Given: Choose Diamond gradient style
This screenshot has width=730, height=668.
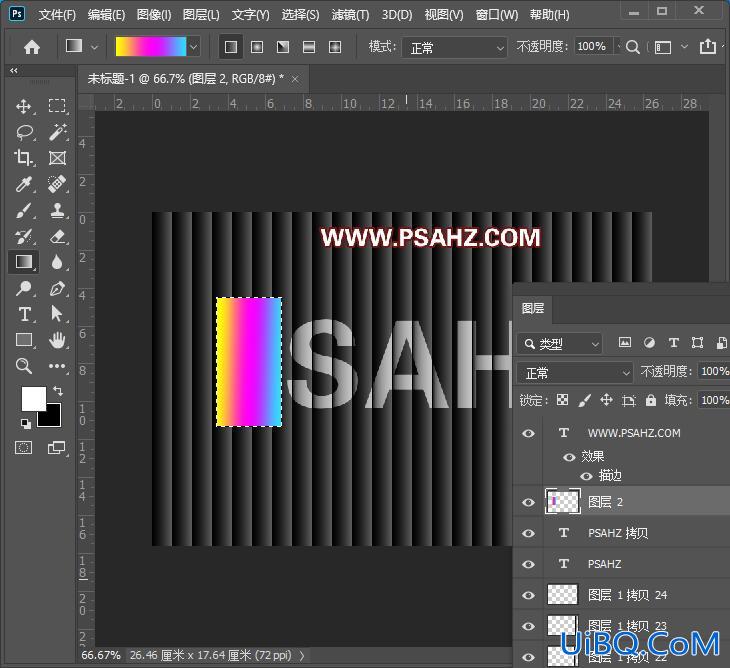Looking at the screenshot, I should coord(335,47).
